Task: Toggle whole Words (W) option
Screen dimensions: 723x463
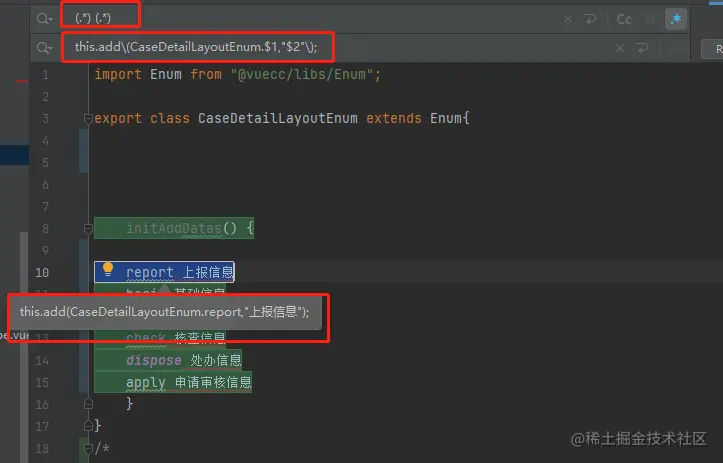Action: [x=650, y=19]
